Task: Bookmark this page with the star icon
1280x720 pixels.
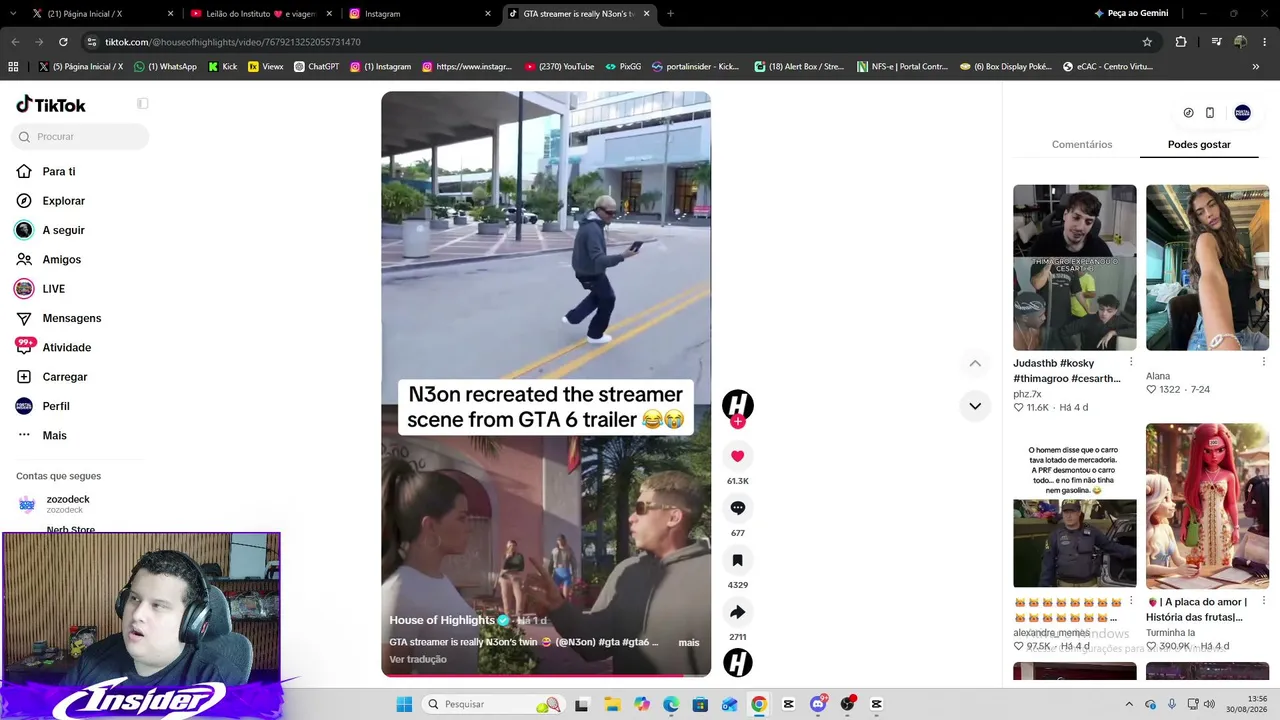Action: coord(1147,42)
